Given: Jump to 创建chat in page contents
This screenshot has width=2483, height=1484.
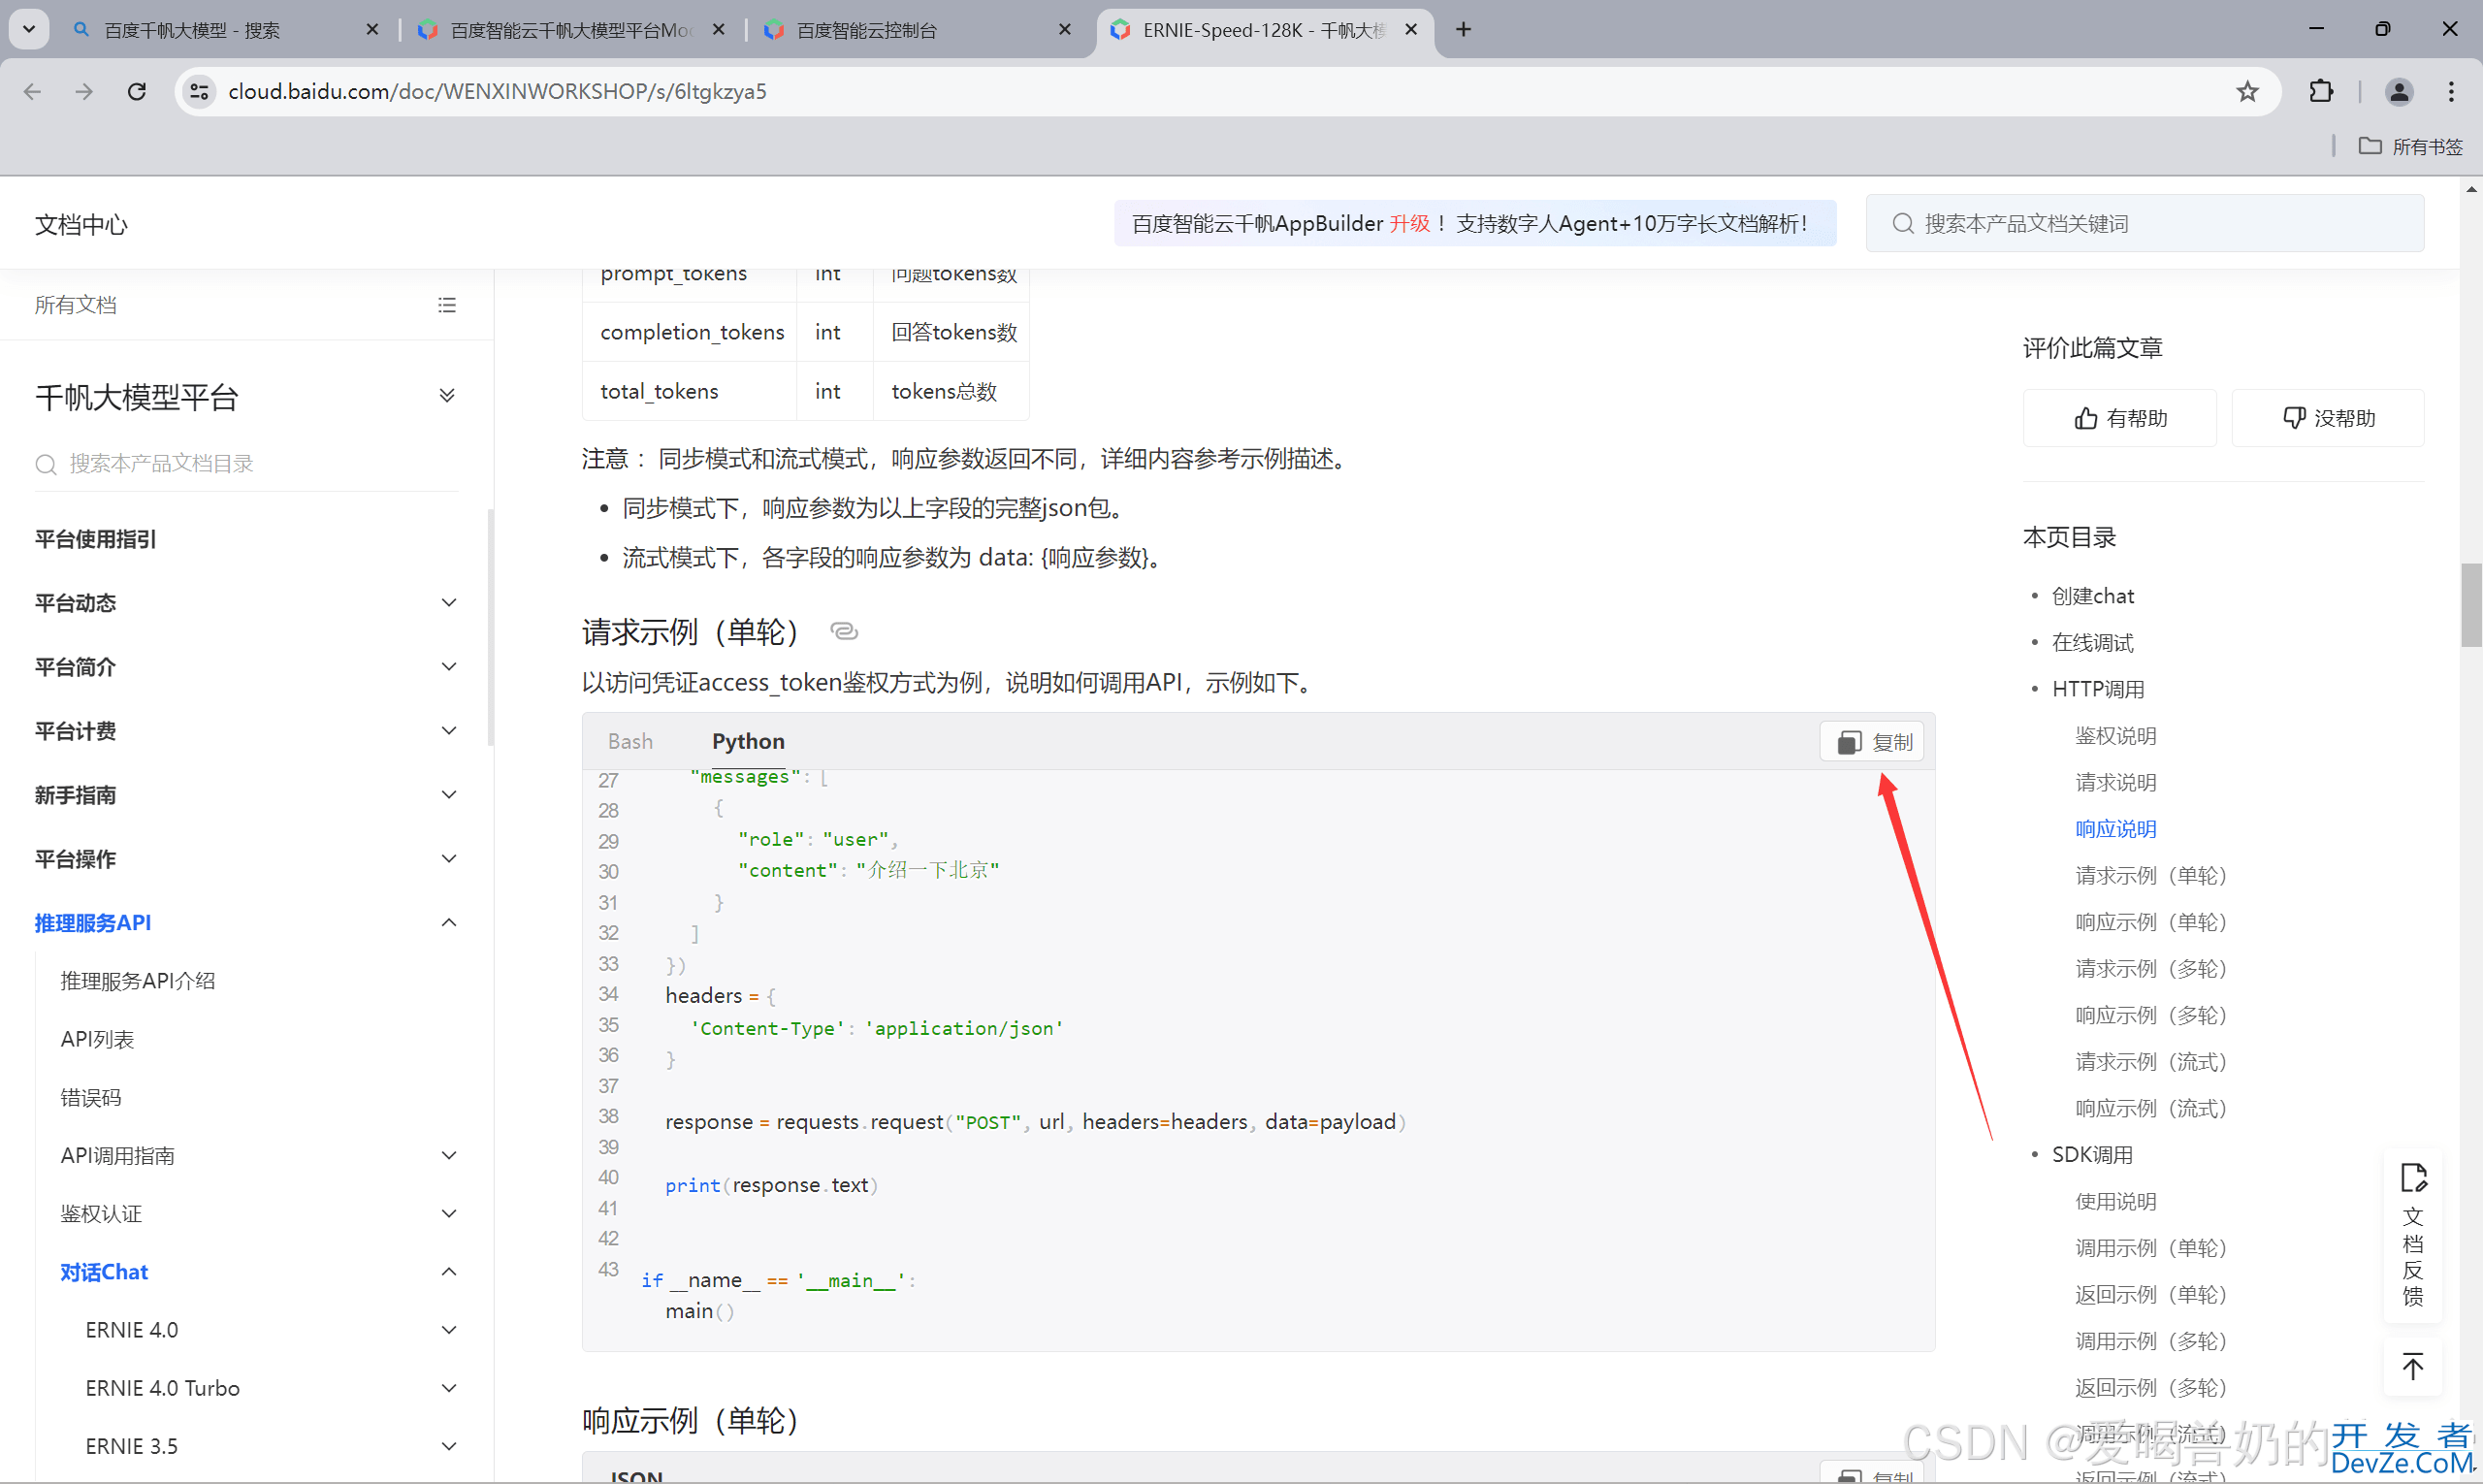Looking at the screenshot, I should 2092,596.
